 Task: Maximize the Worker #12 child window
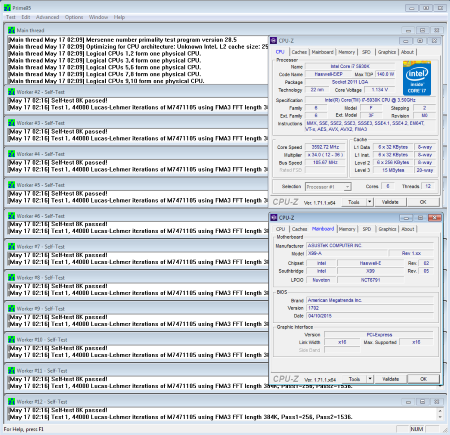coord(422,402)
